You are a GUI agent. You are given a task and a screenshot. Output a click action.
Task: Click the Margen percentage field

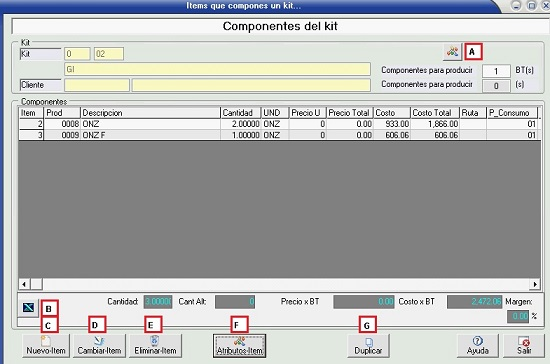(518, 316)
